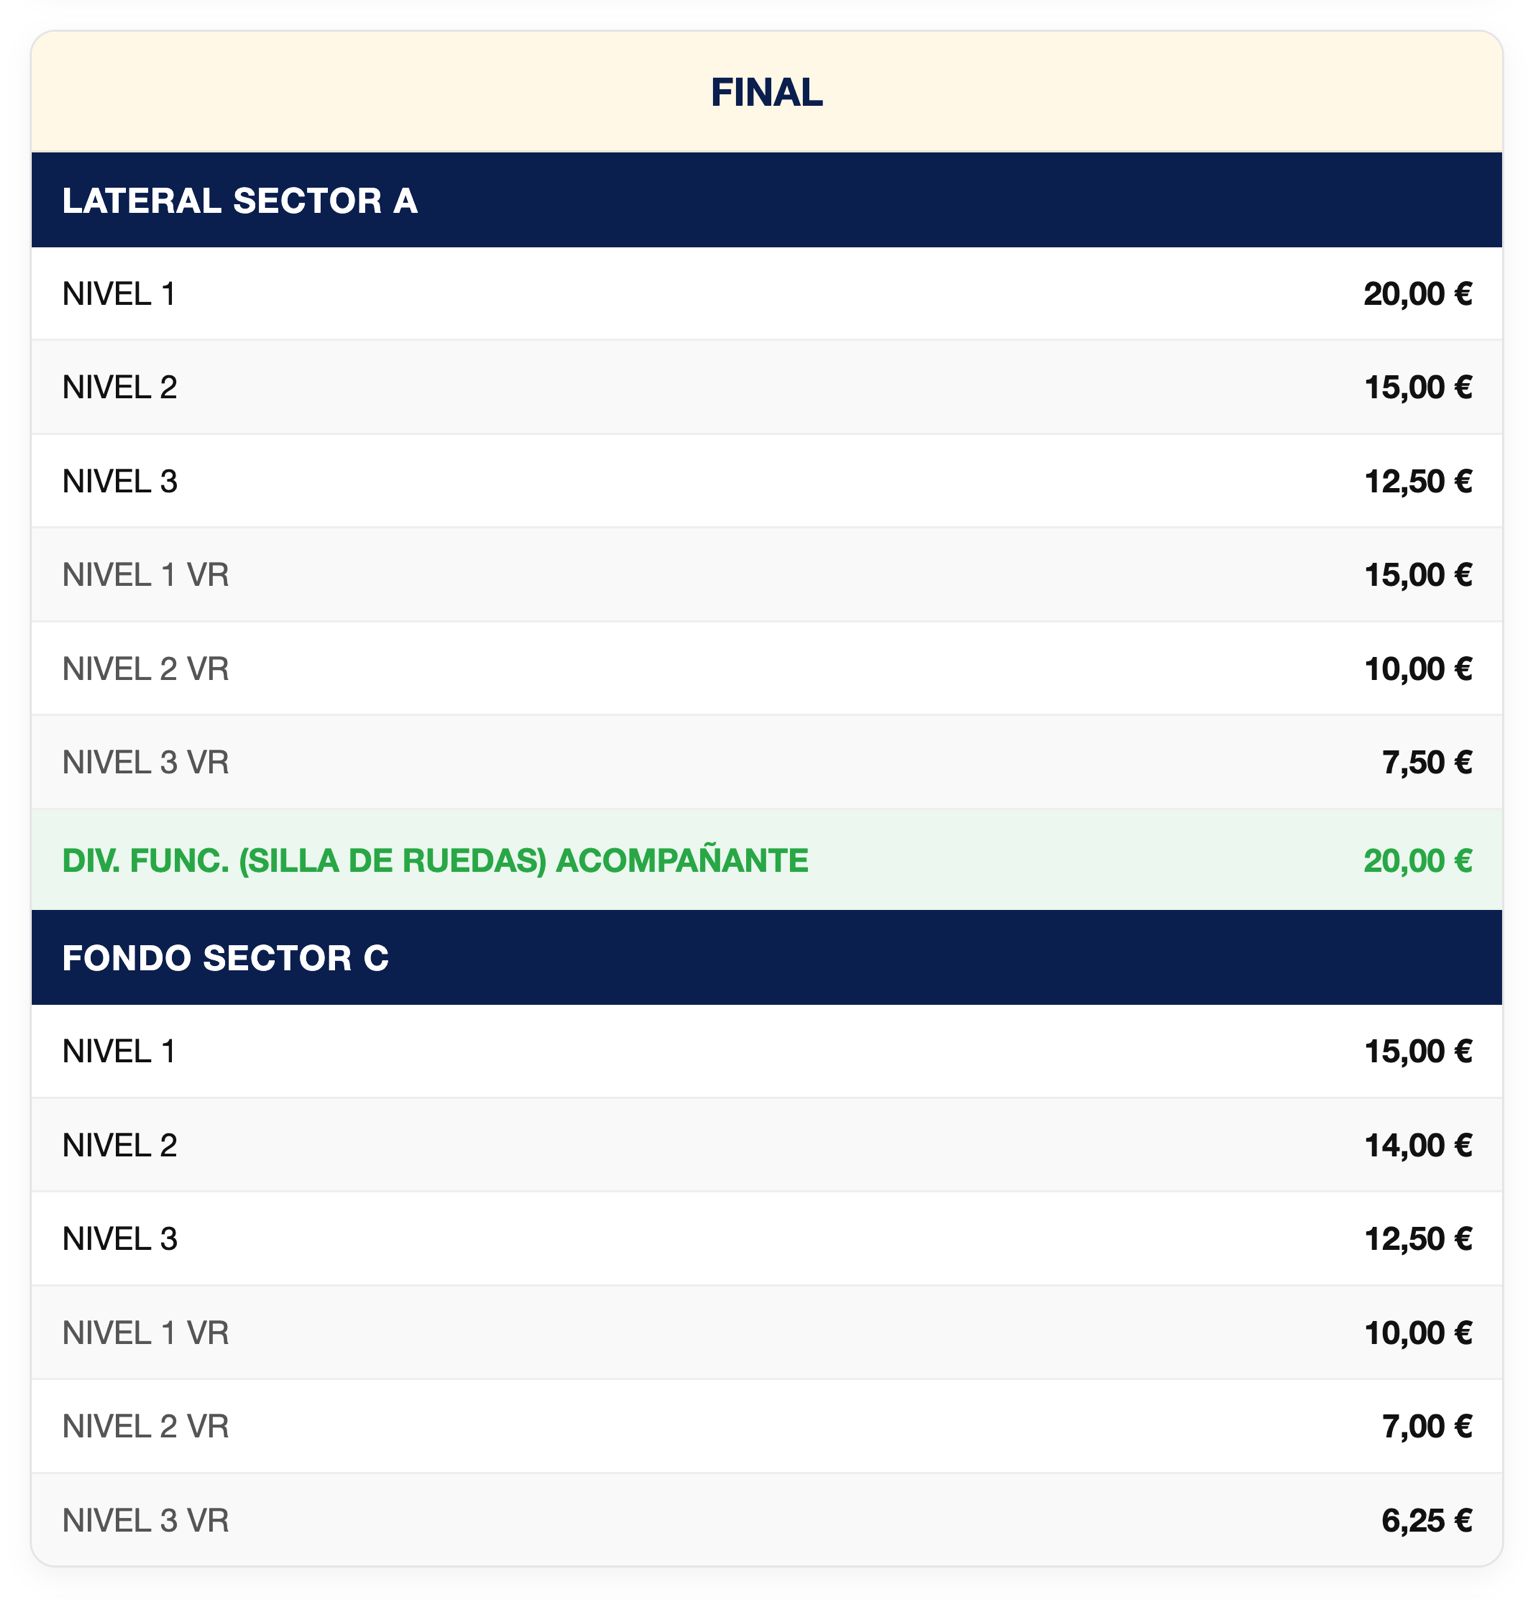The width and height of the screenshot is (1531, 1600).
Task: Select DIV. FUNC. (SILLA DE RUEDAS) ACOMPAÑANTE row
Action: click(766, 860)
